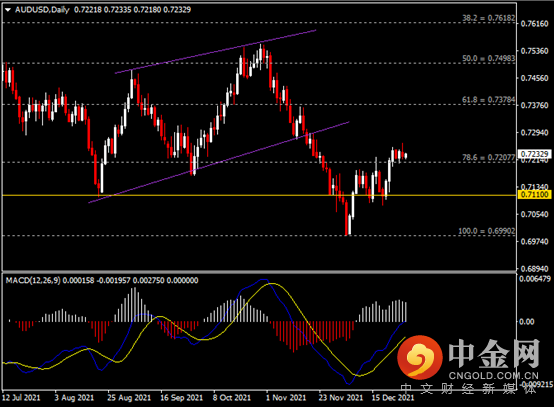The image size is (554, 407).
Task: Click the 61.8 = 0.73784 Fibonacci label
Action: 489,100
